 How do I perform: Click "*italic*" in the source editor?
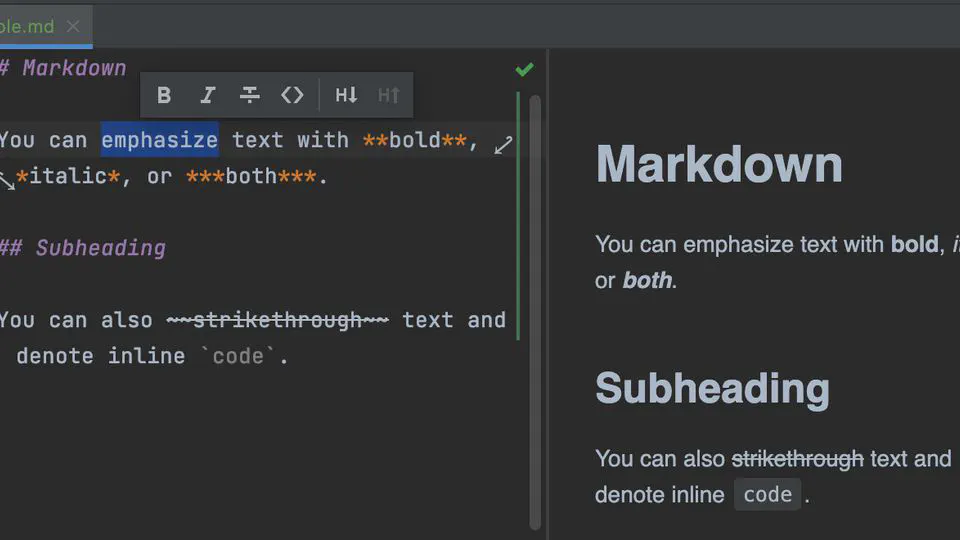(x=68, y=176)
